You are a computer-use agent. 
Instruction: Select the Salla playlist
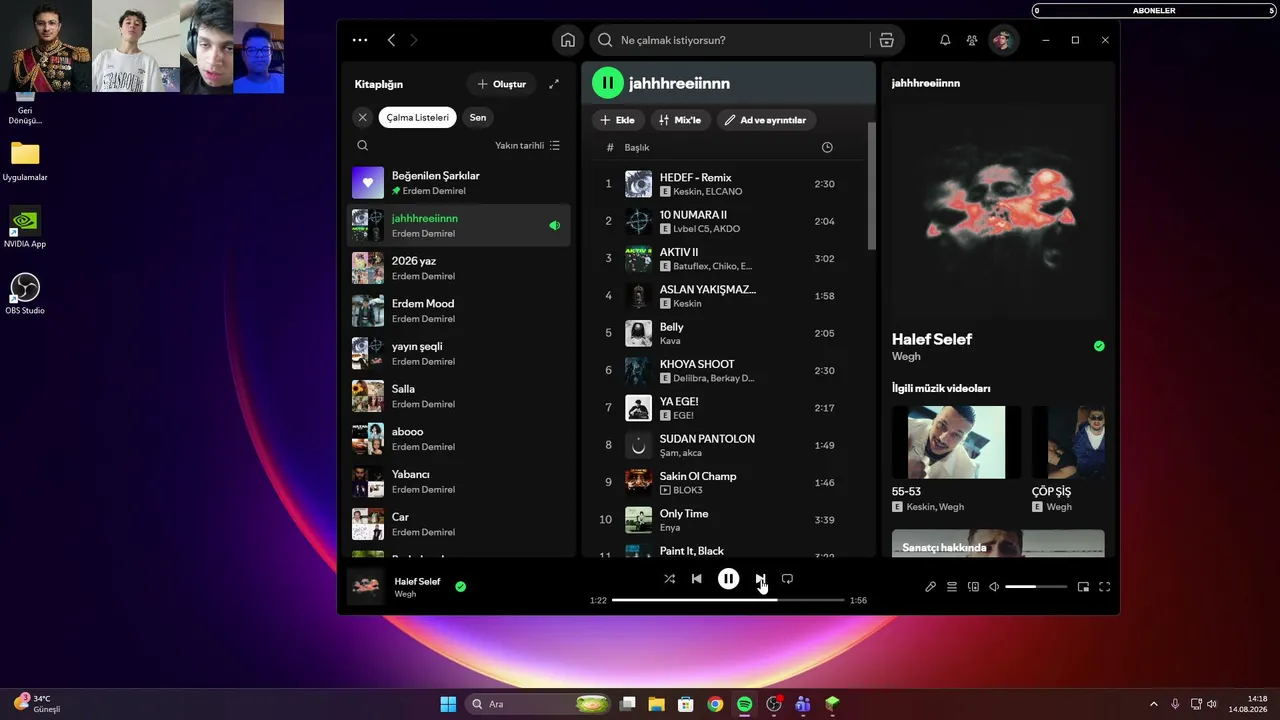pyautogui.click(x=459, y=396)
